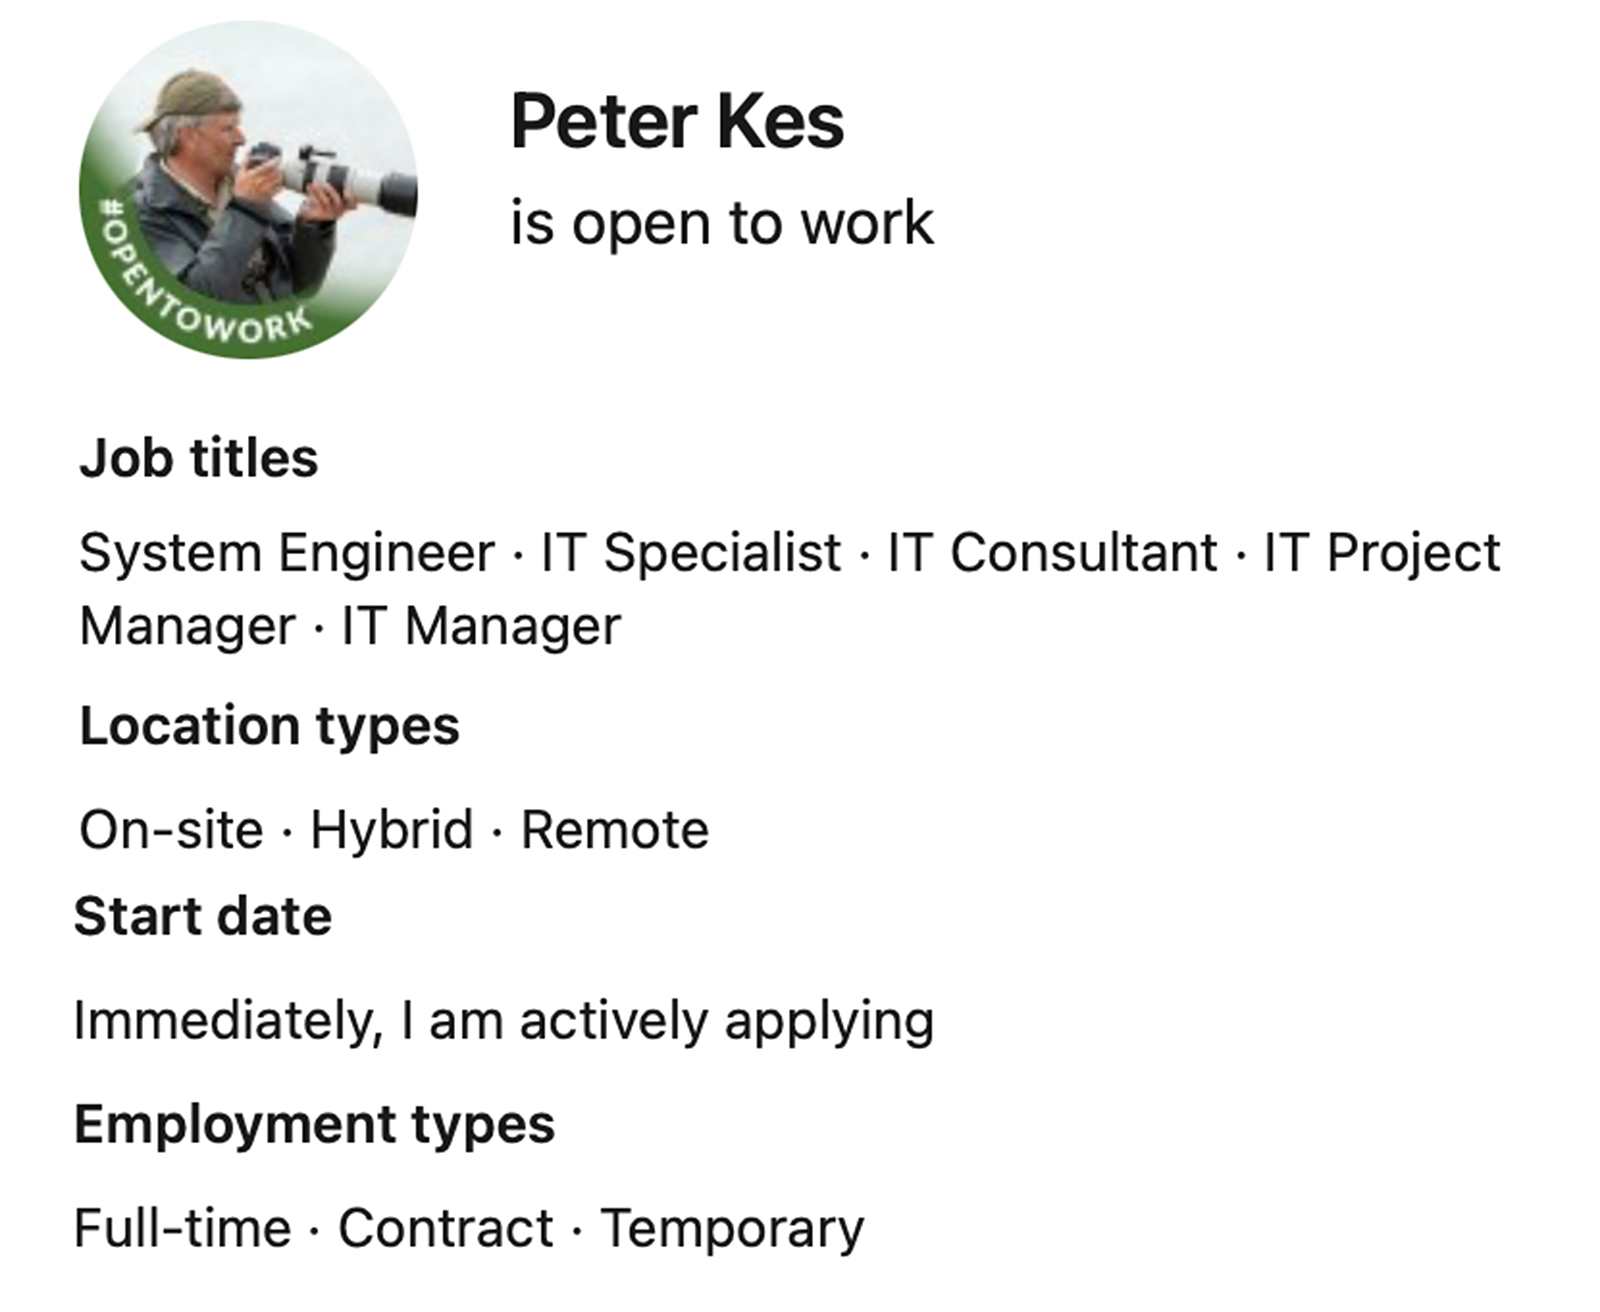Select the IT Project Manager job title
Image resolution: width=1600 pixels, height=1312 pixels.
(1382, 553)
